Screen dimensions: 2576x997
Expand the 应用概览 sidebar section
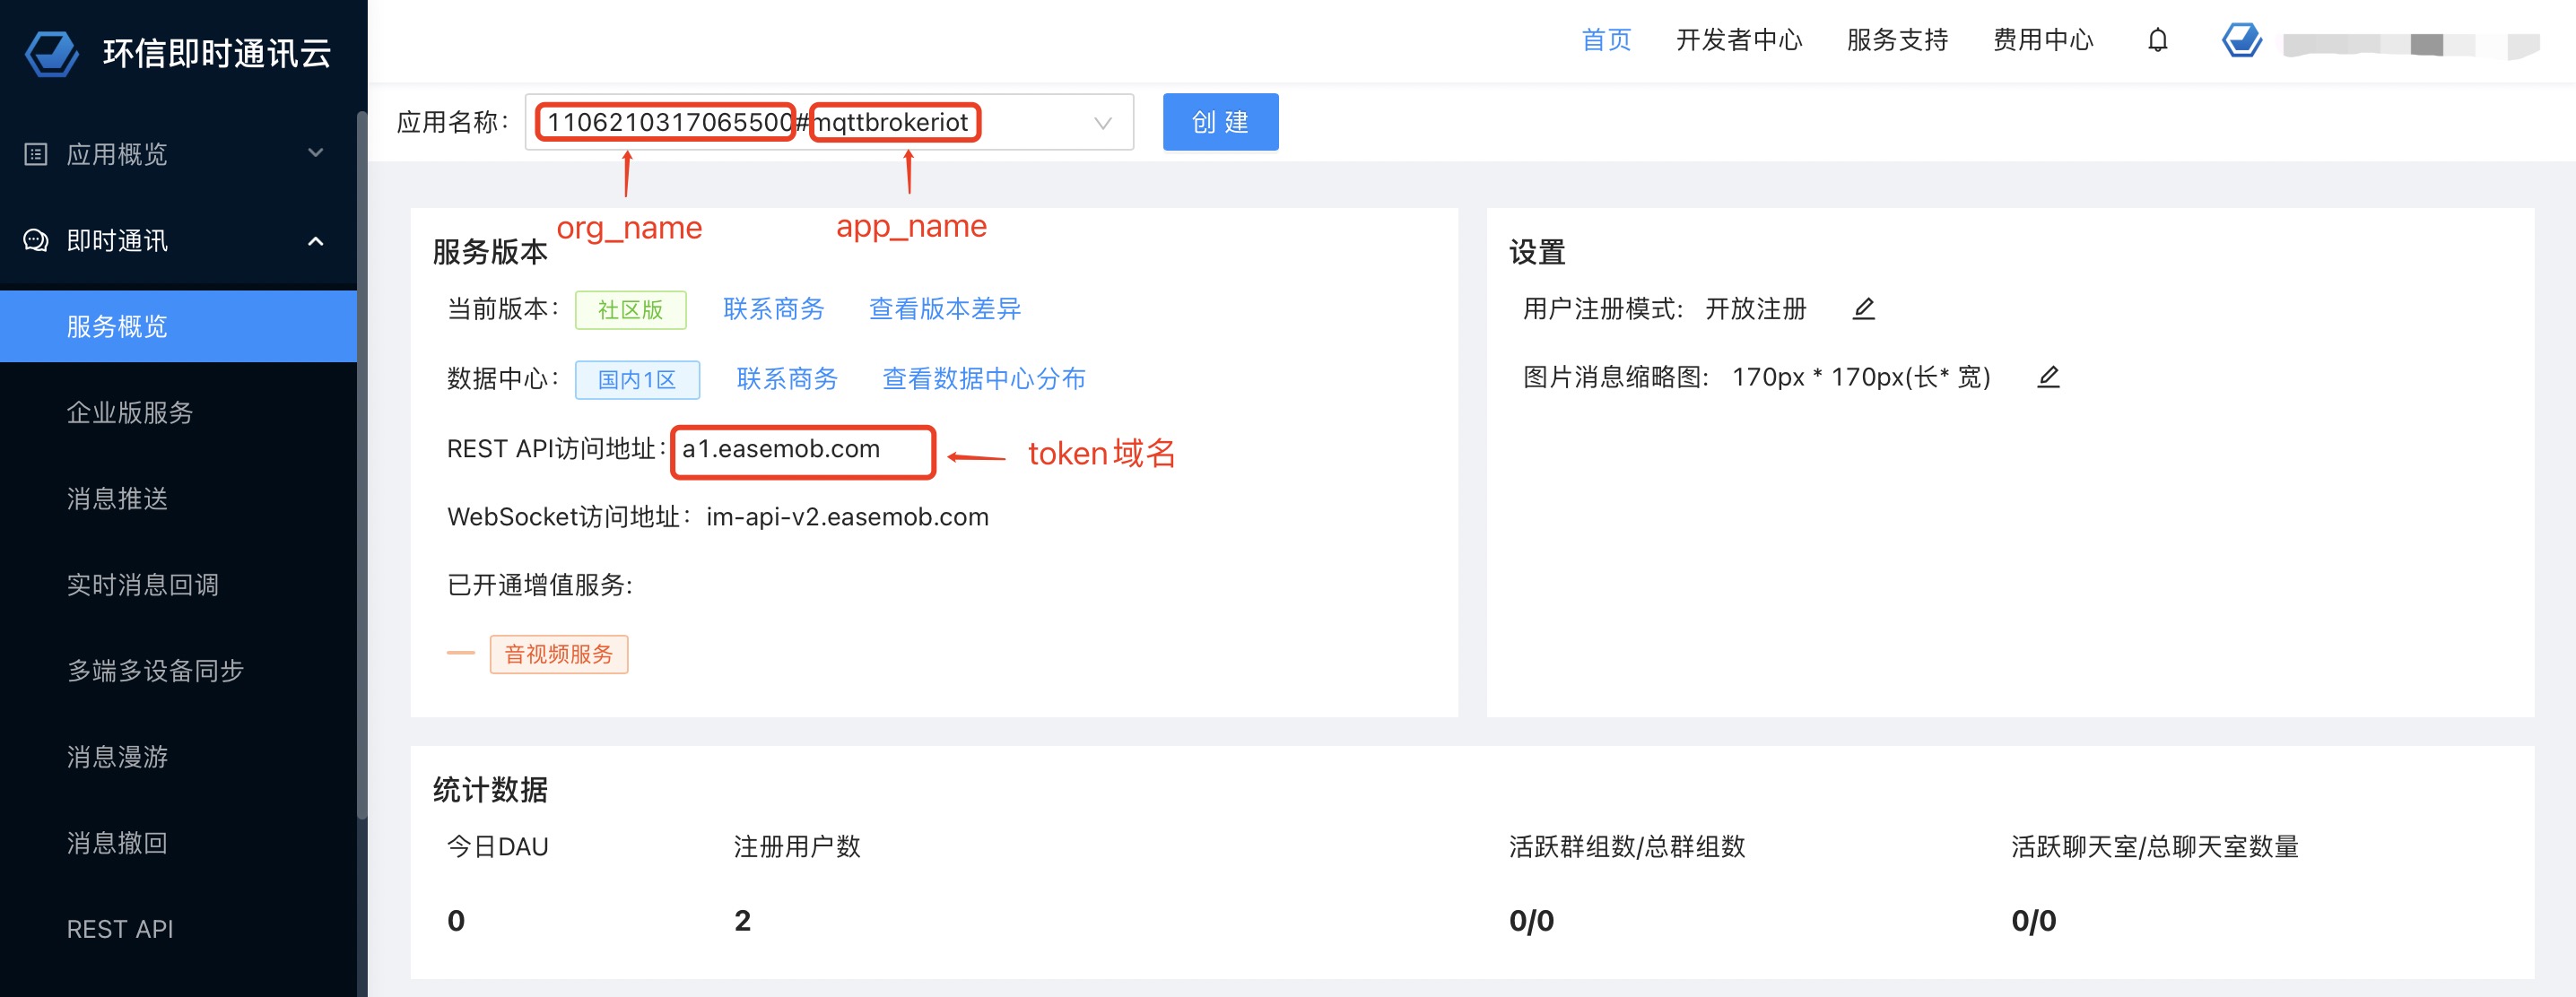[315, 153]
